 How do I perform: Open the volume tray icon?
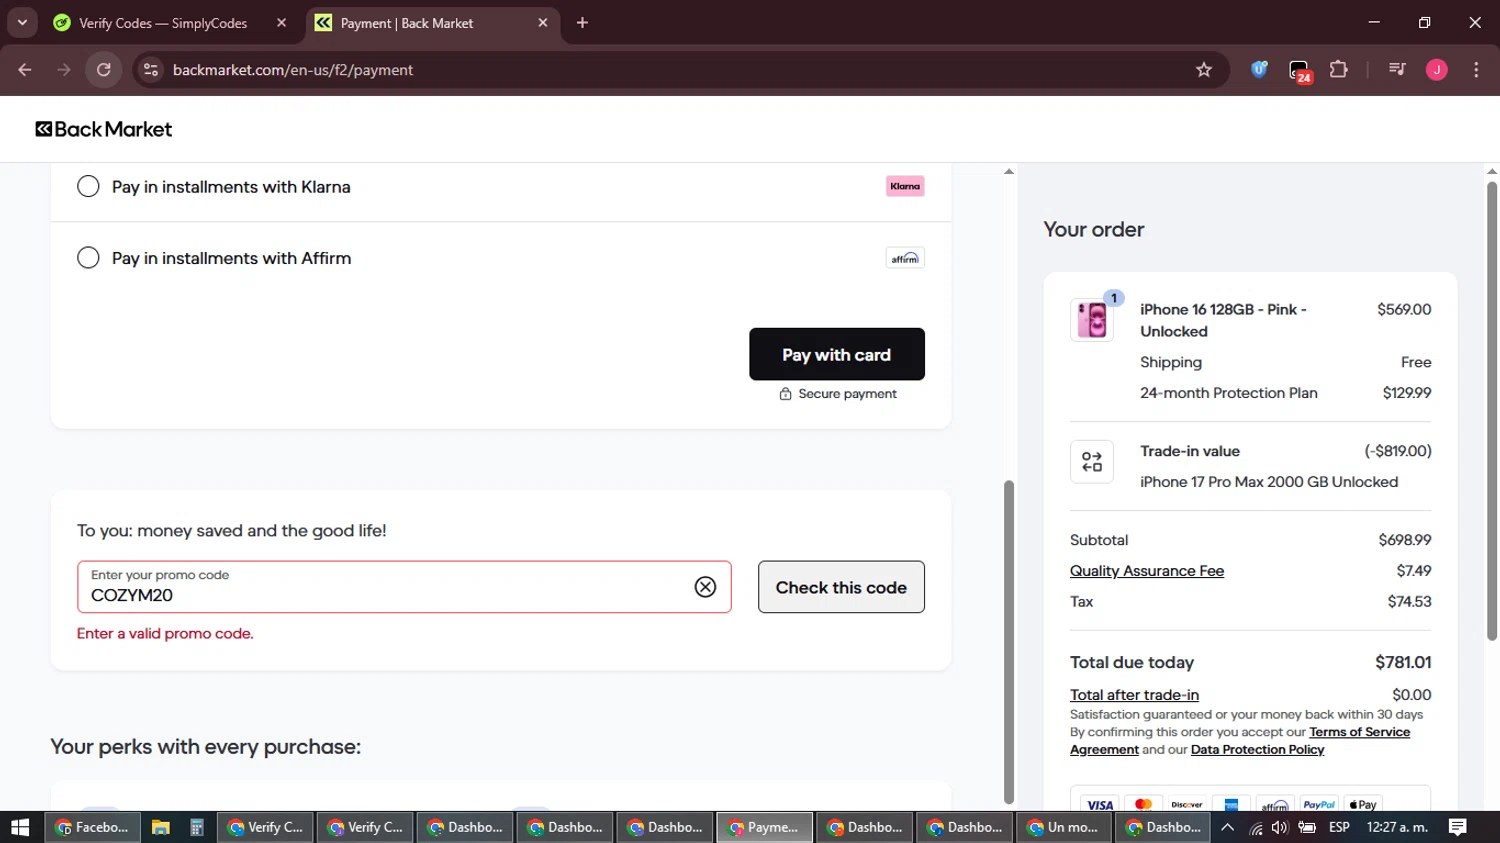pos(1280,827)
